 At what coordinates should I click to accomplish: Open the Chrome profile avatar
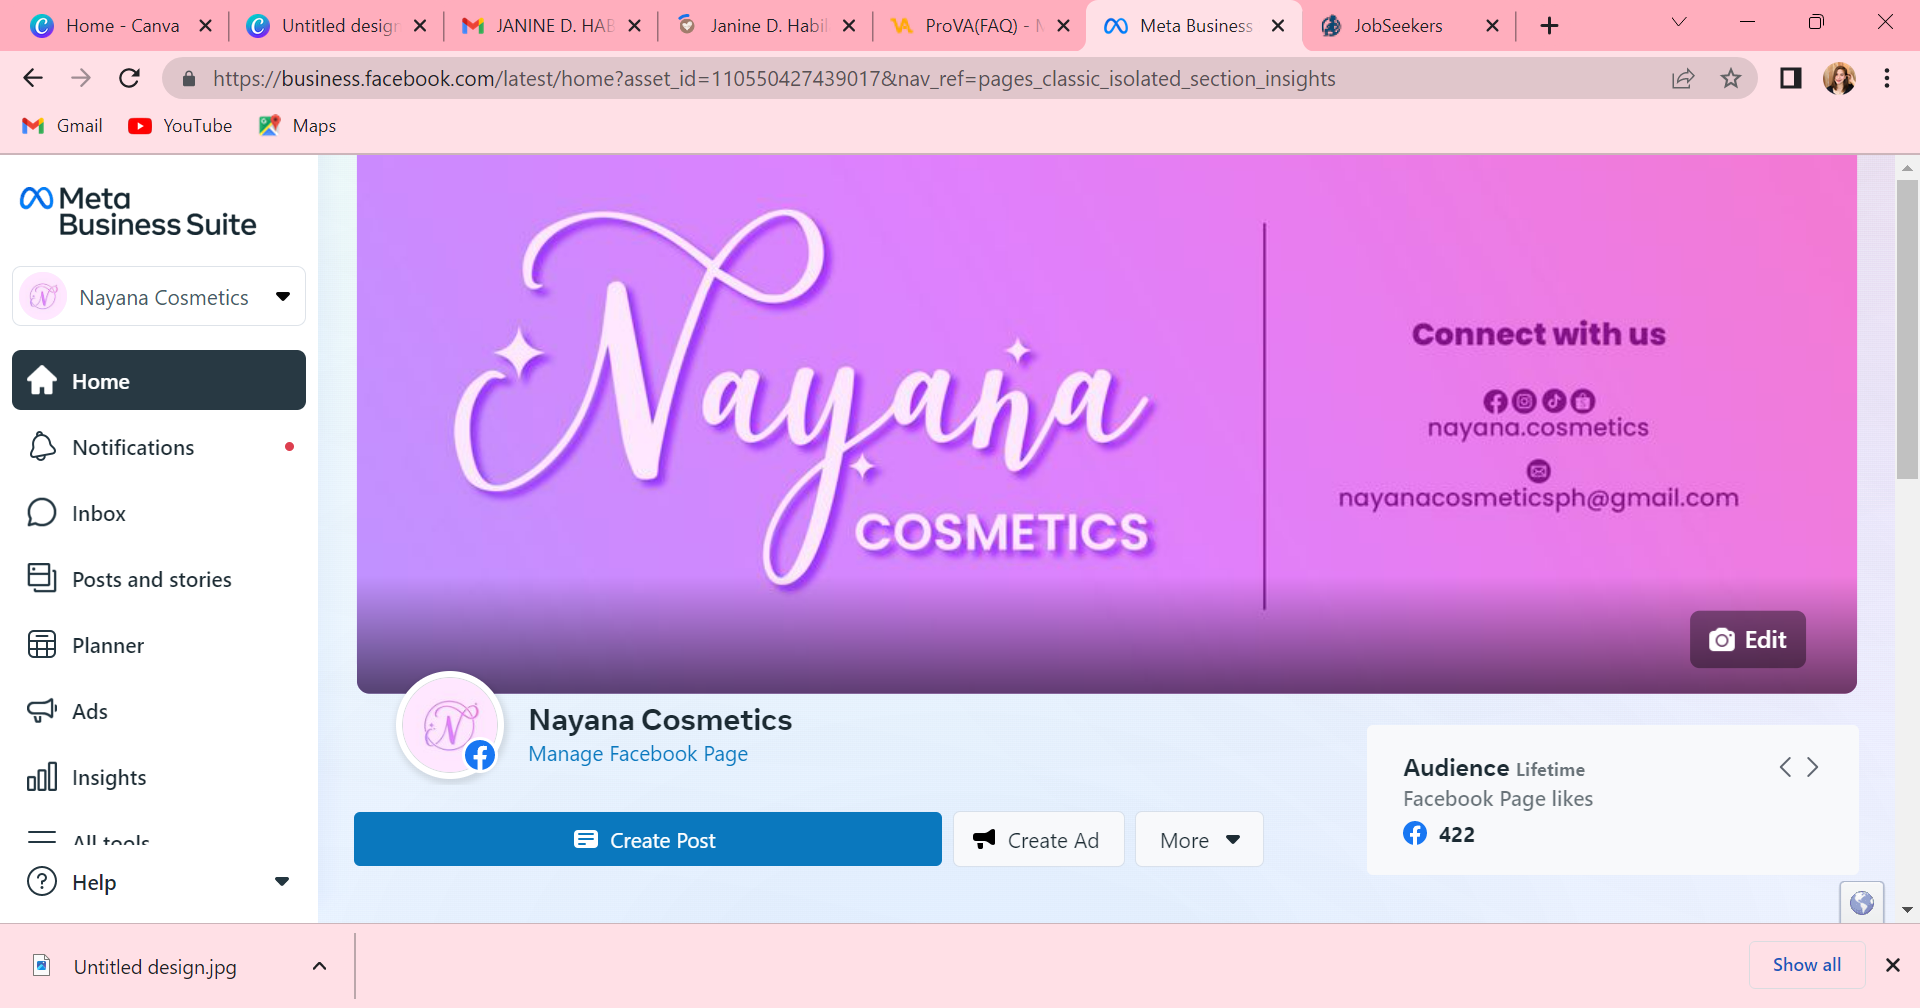tap(1839, 78)
